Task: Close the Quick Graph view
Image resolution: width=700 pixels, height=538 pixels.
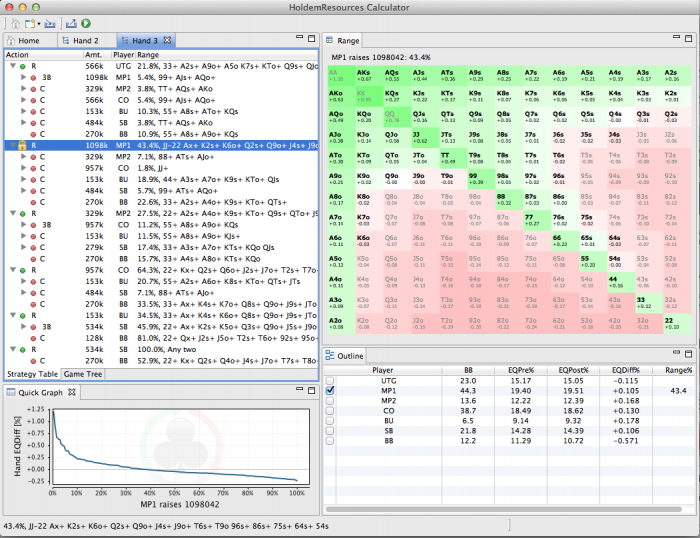Action: tap(73, 393)
